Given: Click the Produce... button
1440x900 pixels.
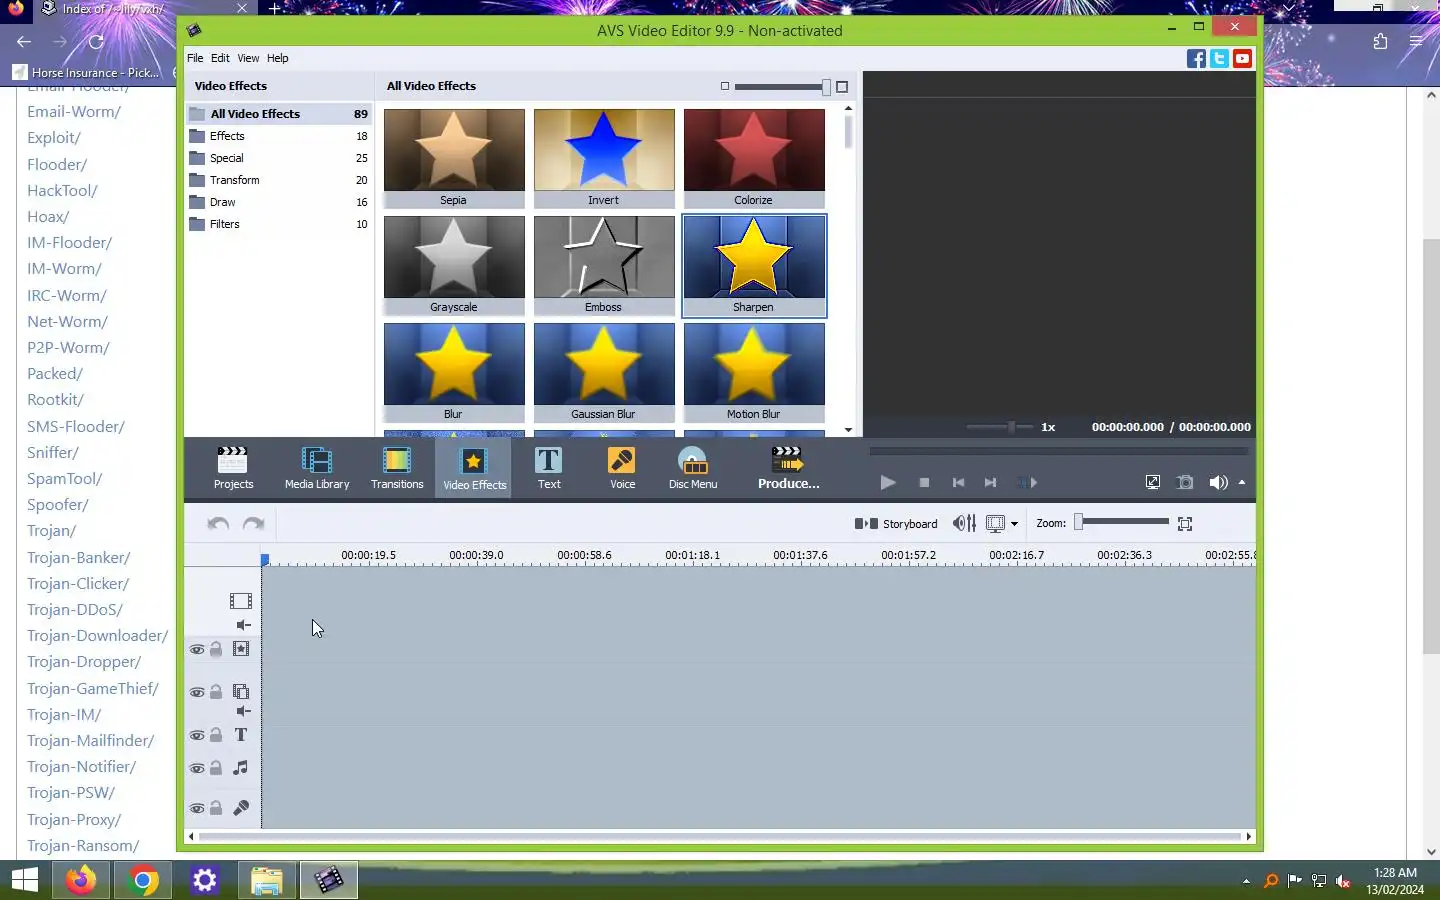Looking at the screenshot, I should pos(788,468).
